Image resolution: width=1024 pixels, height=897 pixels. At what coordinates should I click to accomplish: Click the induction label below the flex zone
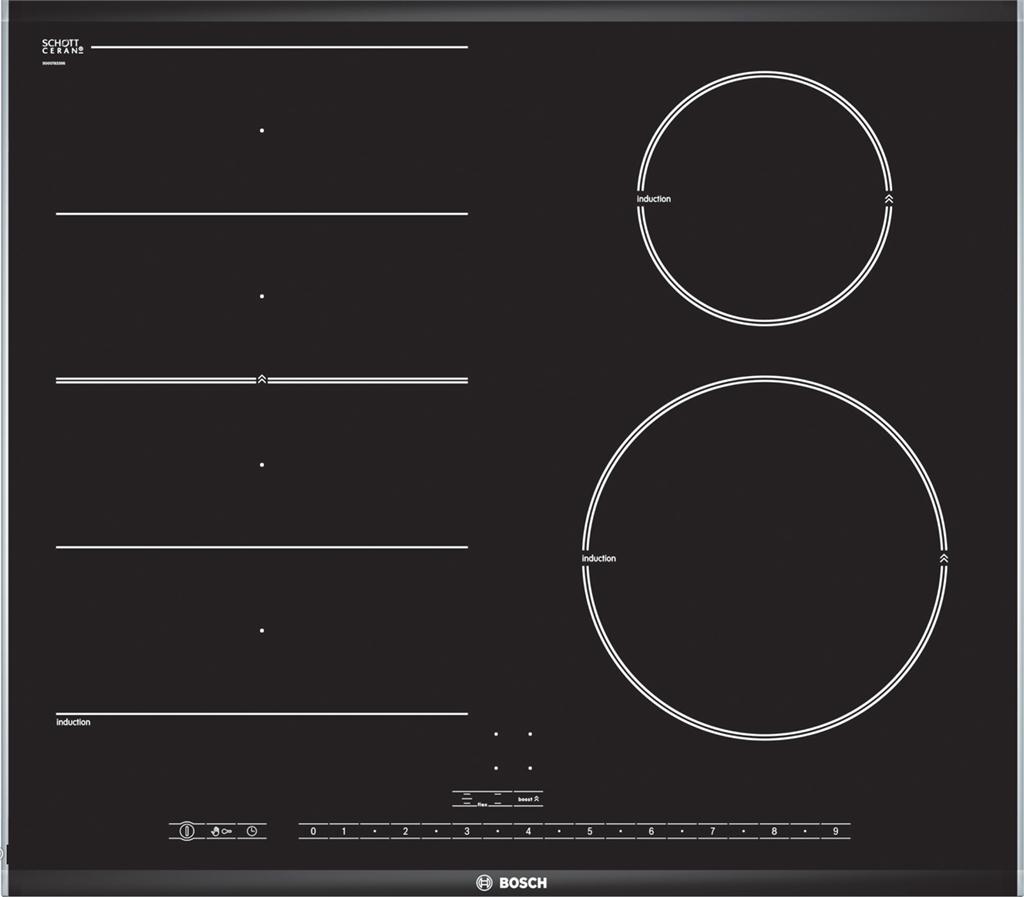pyautogui.click(x=73, y=722)
